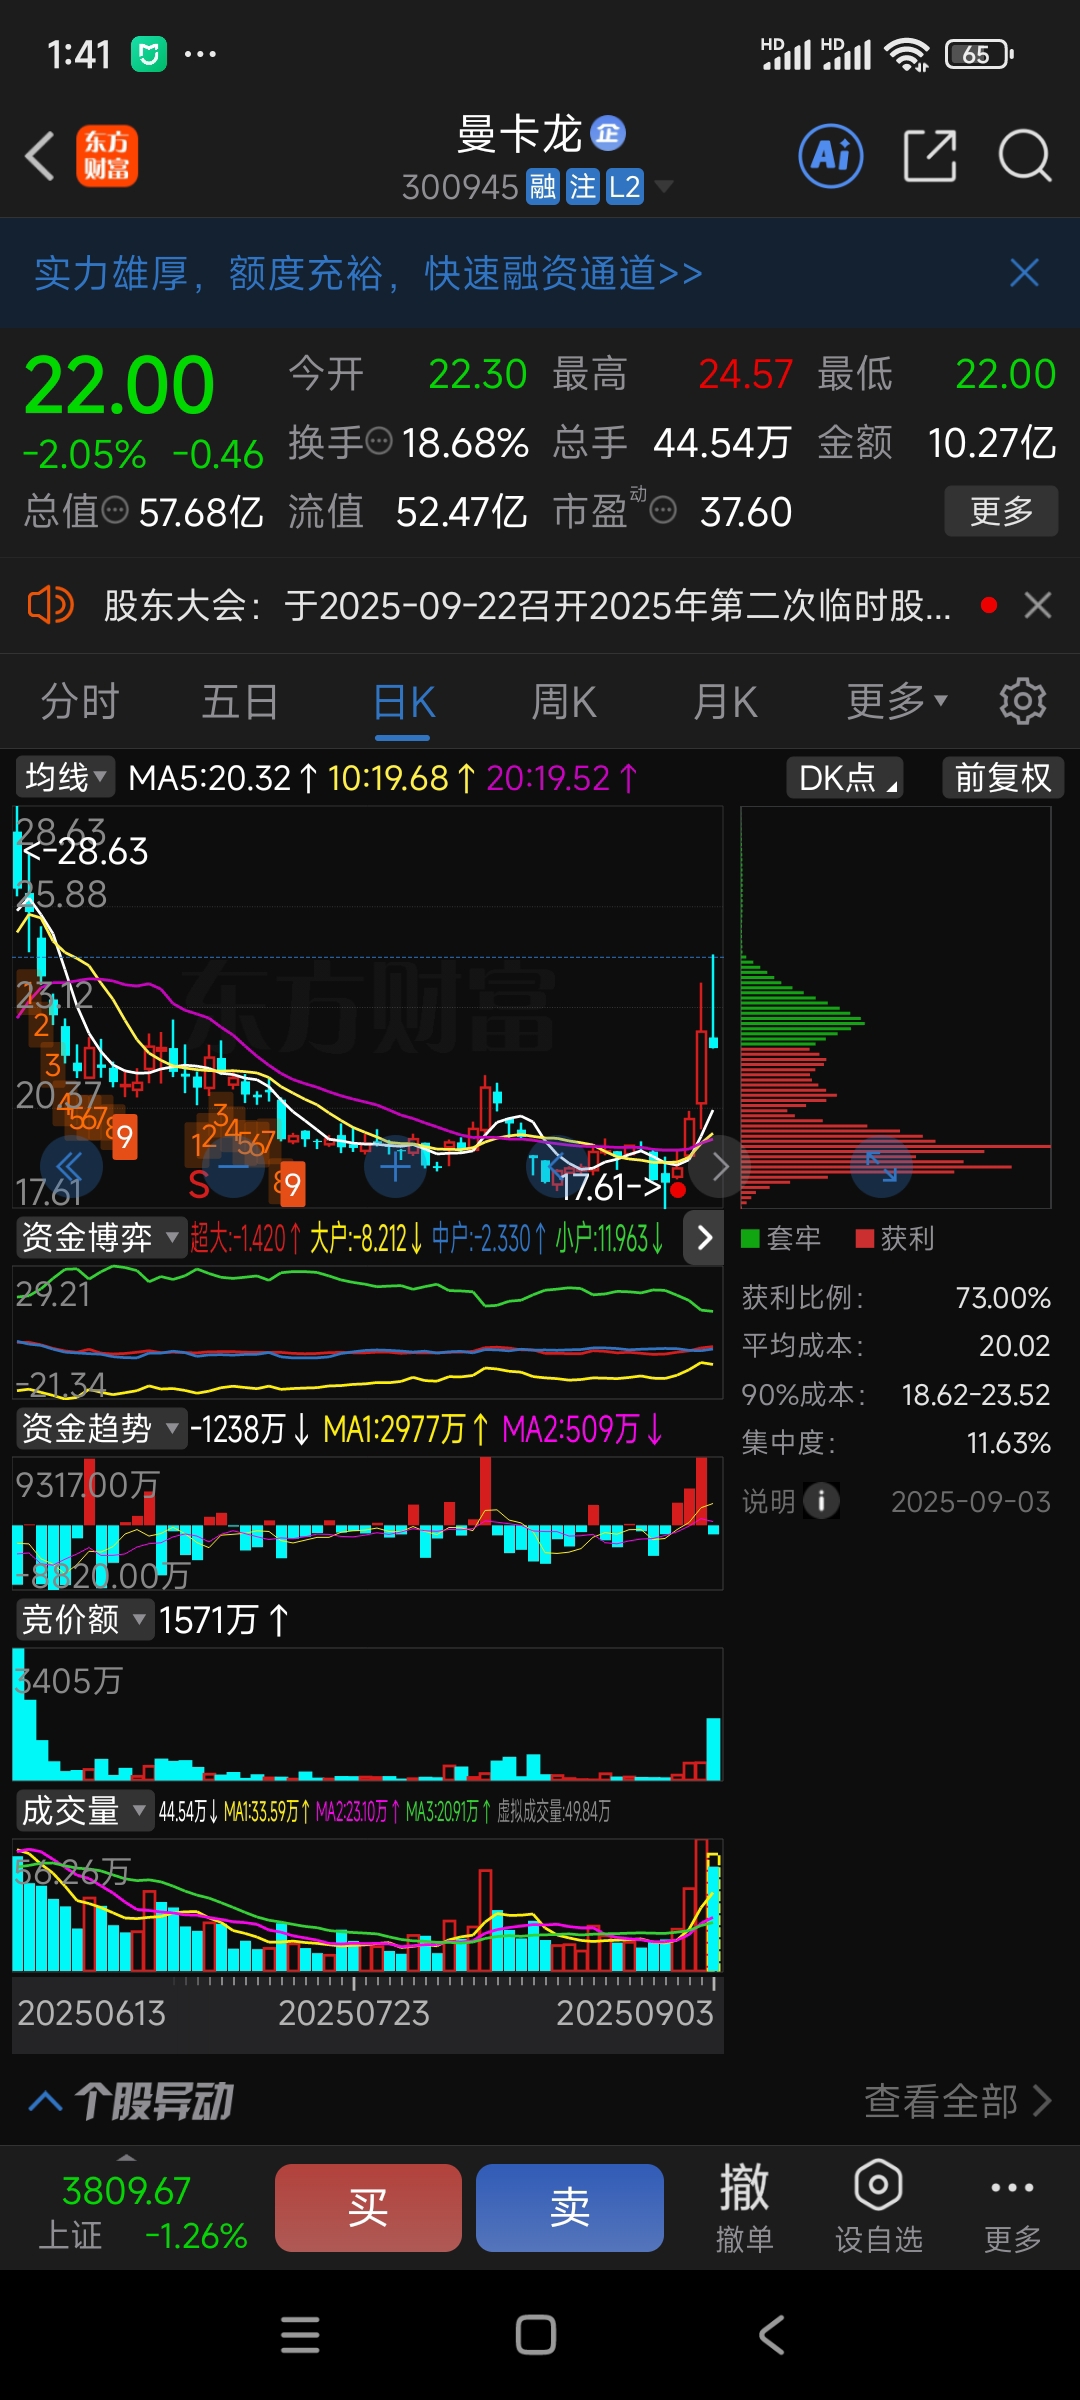Viewport: 1080px width, 2400px height.
Task: Tap the 撤单 cancel order icon
Action: pos(744,2208)
